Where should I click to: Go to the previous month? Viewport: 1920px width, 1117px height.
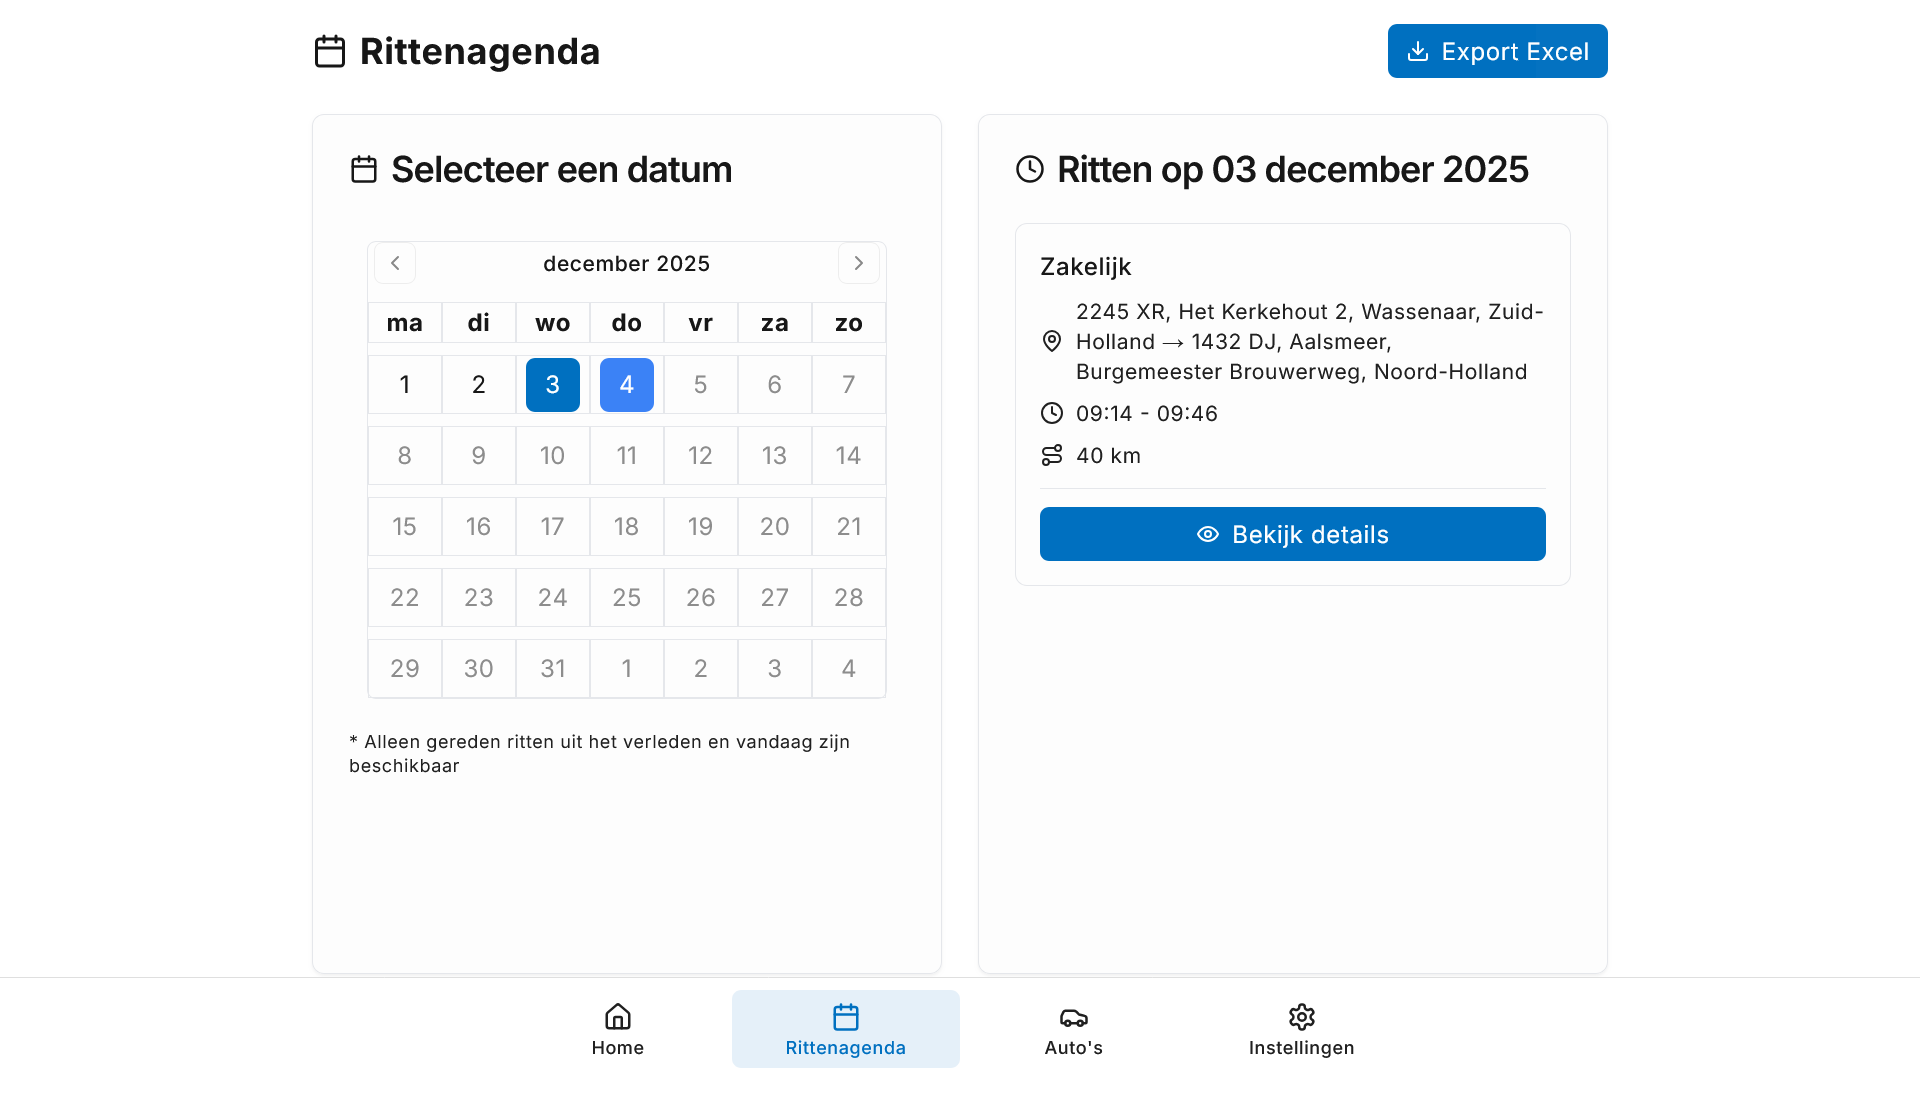(x=395, y=263)
